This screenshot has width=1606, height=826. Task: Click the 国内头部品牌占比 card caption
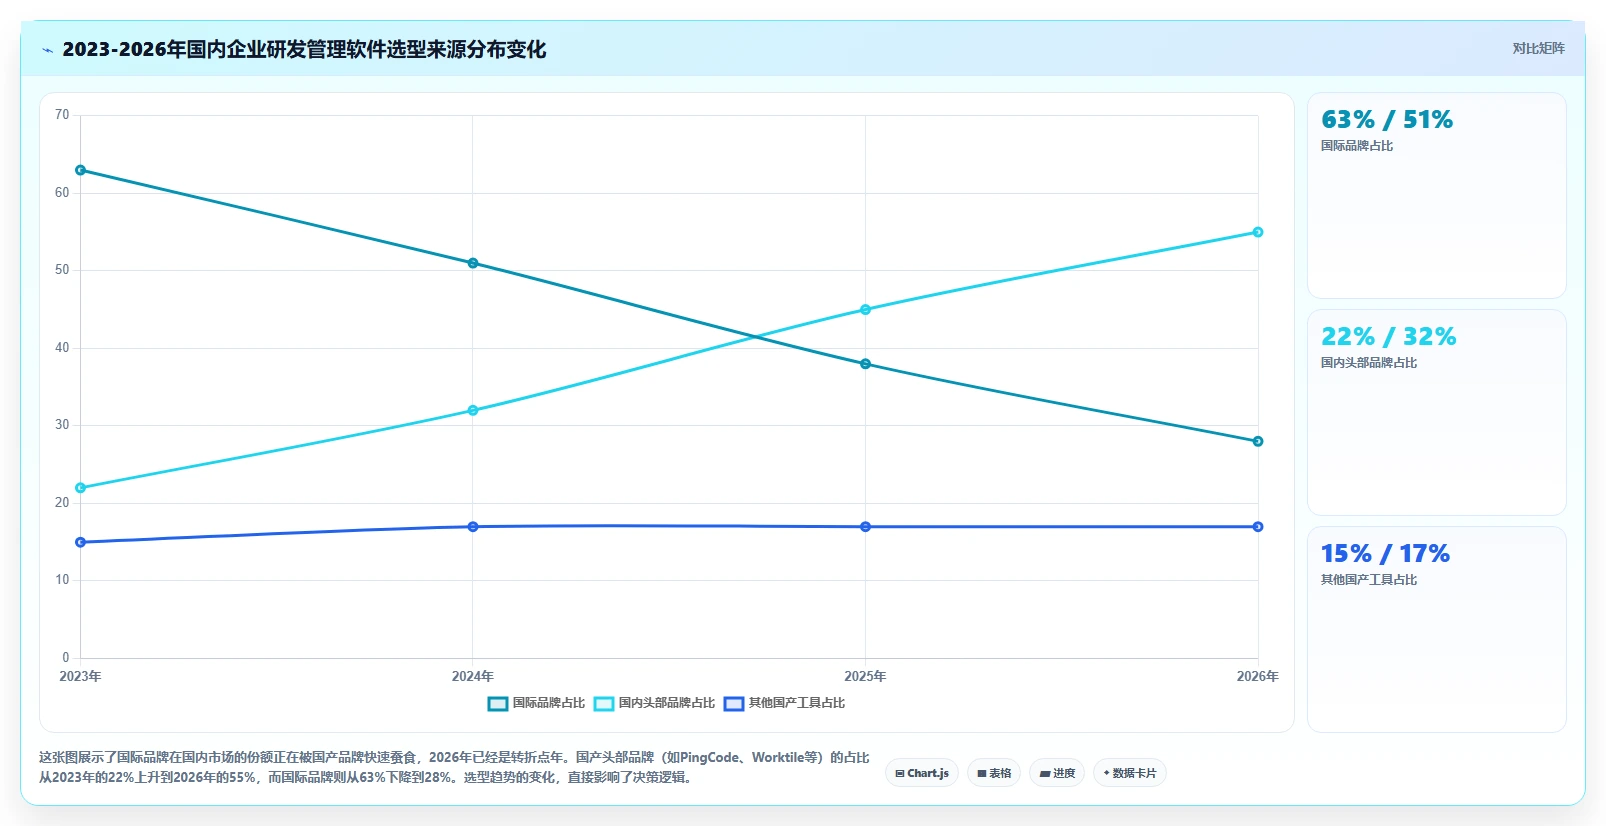[1369, 363]
